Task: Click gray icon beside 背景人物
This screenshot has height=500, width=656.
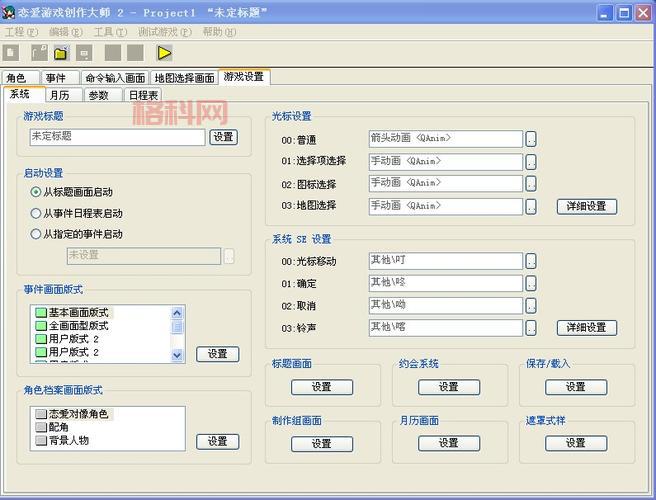Action: coord(41,440)
